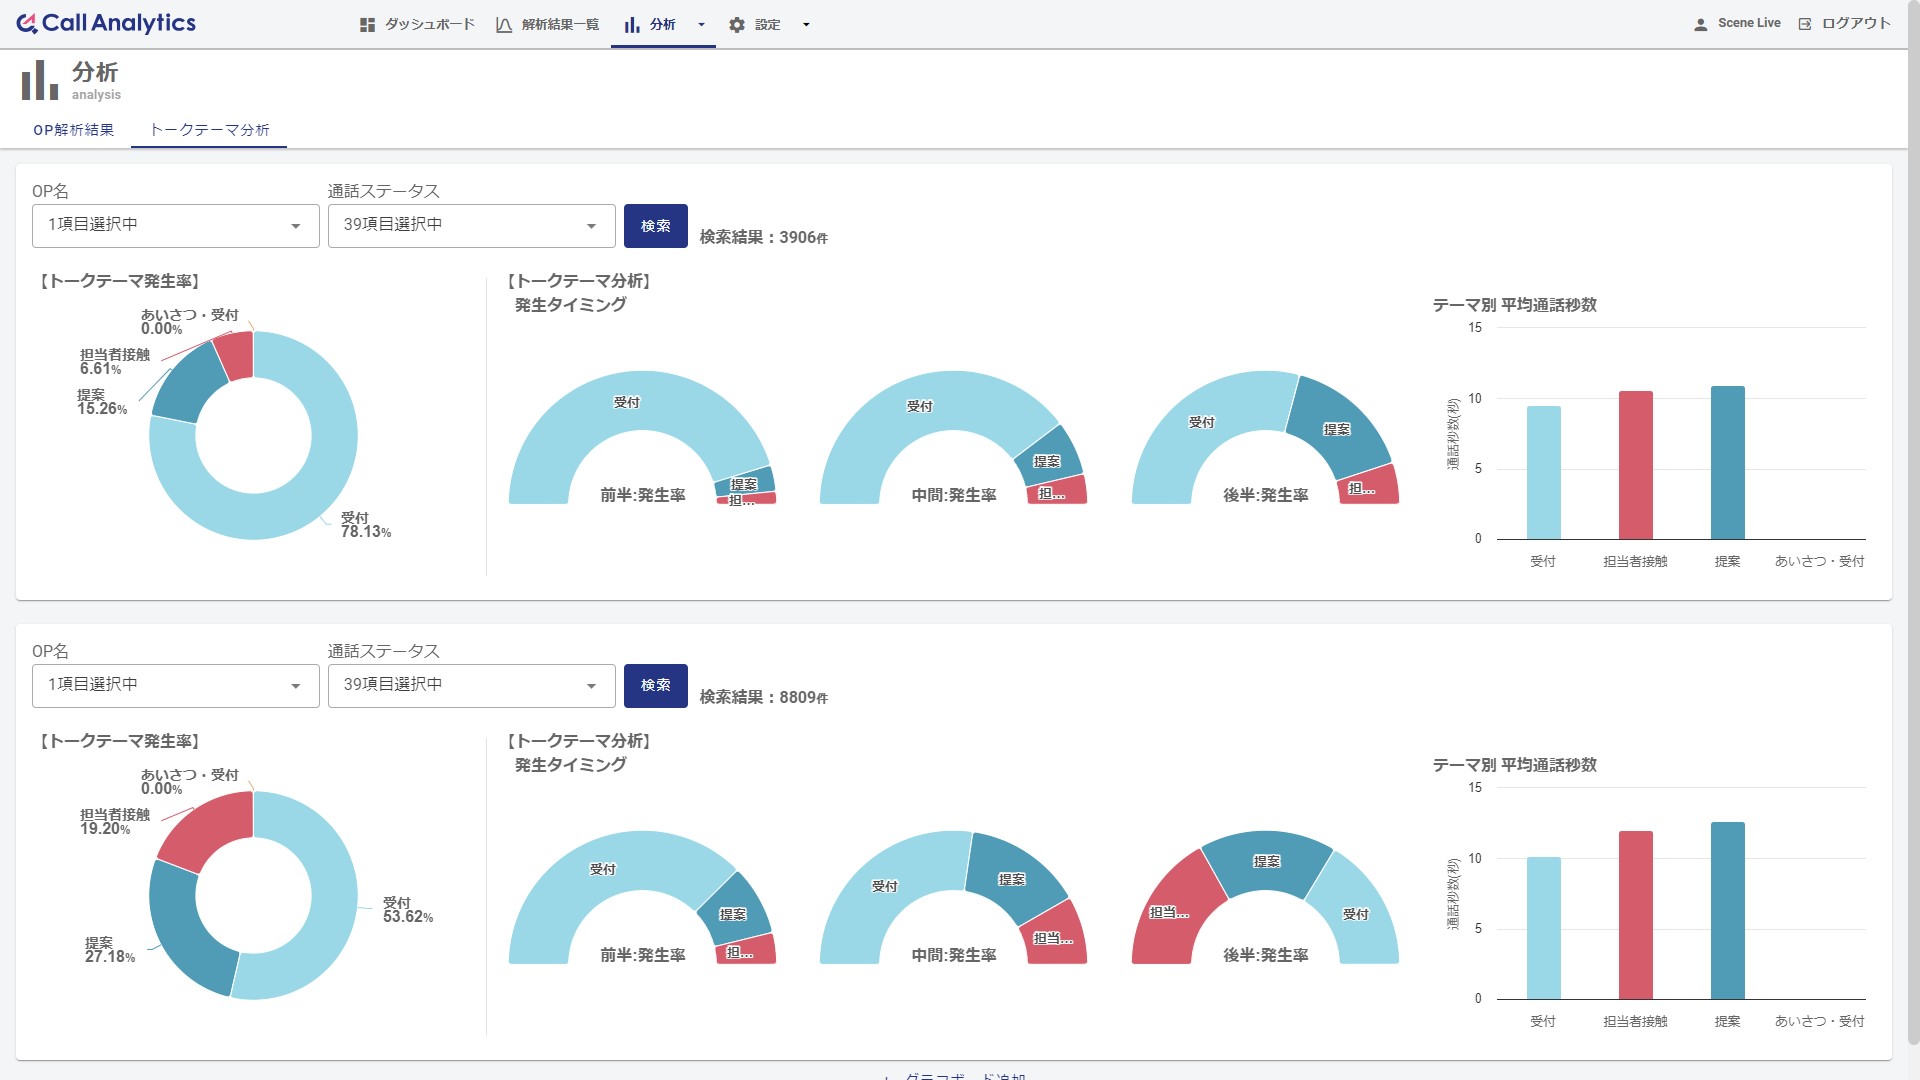Open the 設定 navigation item
The width and height of the screenshot is (1920, 1080).
click(x=768, y=24)
